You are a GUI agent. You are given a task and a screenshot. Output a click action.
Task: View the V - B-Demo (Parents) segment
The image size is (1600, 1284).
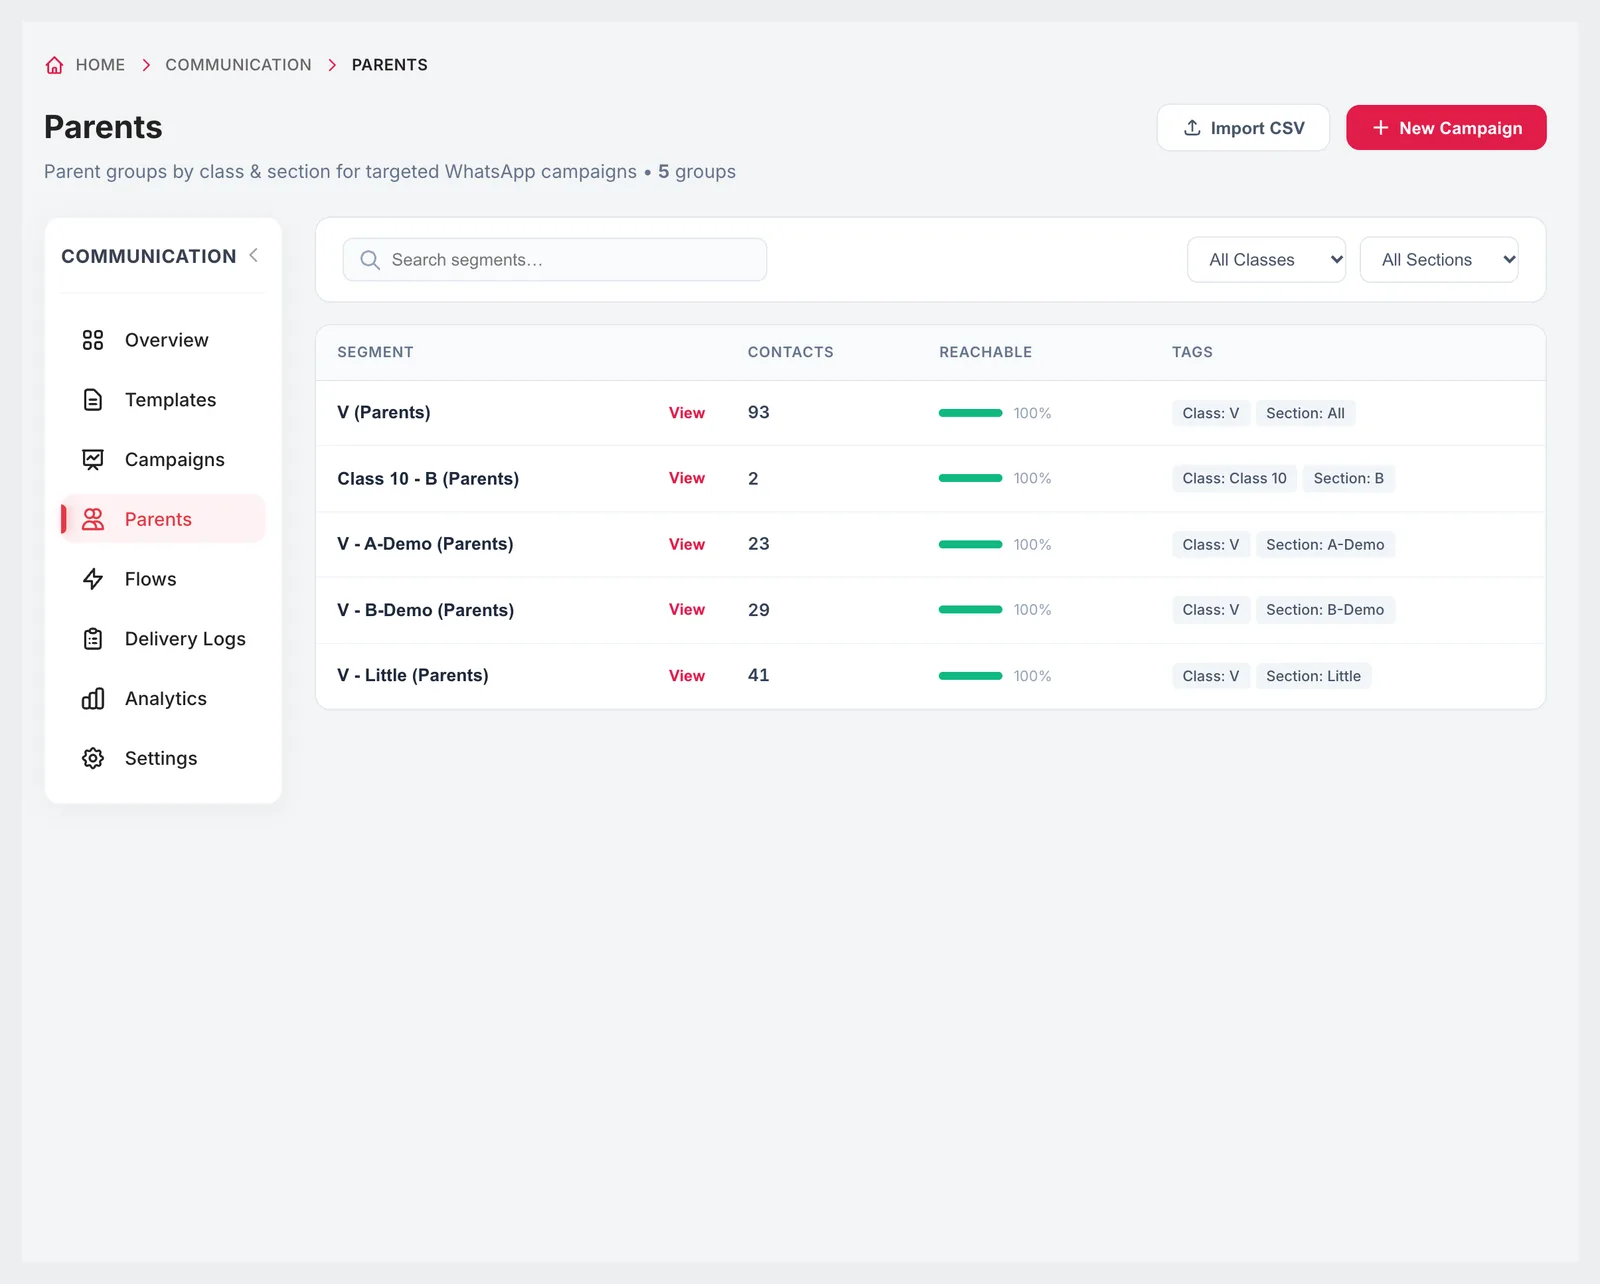[687, 610]
